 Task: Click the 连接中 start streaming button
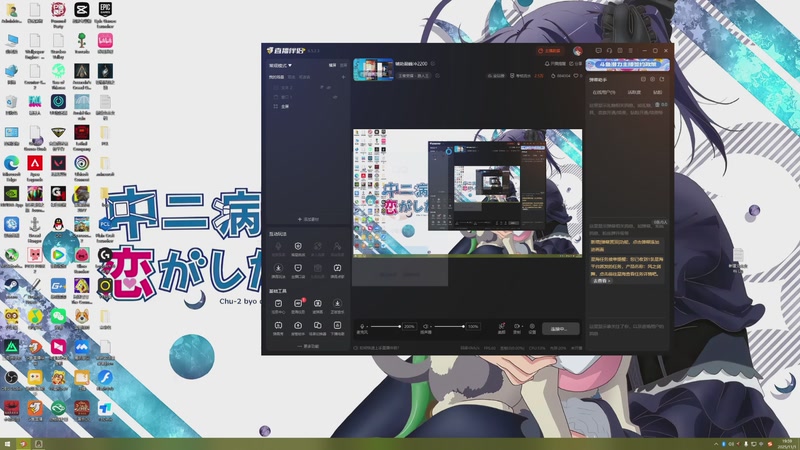tap(561, 329)
